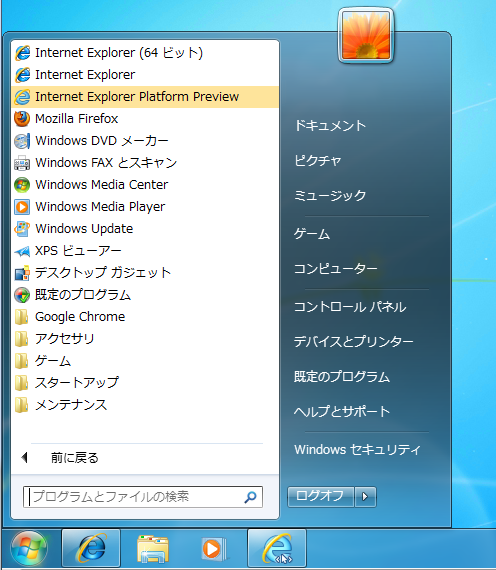Click the Windows Update icon
This screenshot has width=496, height=570.
(x=22, y=229)
